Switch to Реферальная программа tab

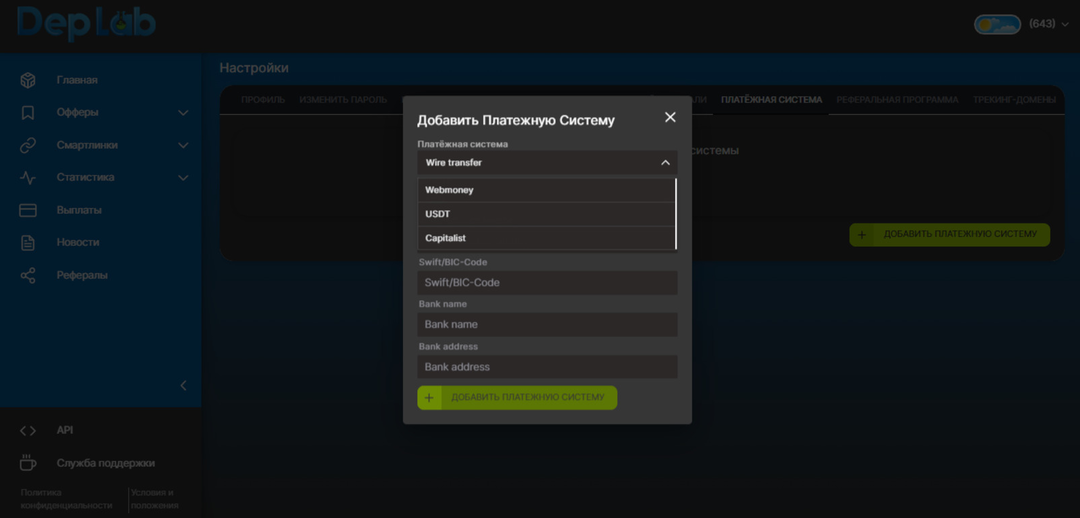(x=897, y=100)
